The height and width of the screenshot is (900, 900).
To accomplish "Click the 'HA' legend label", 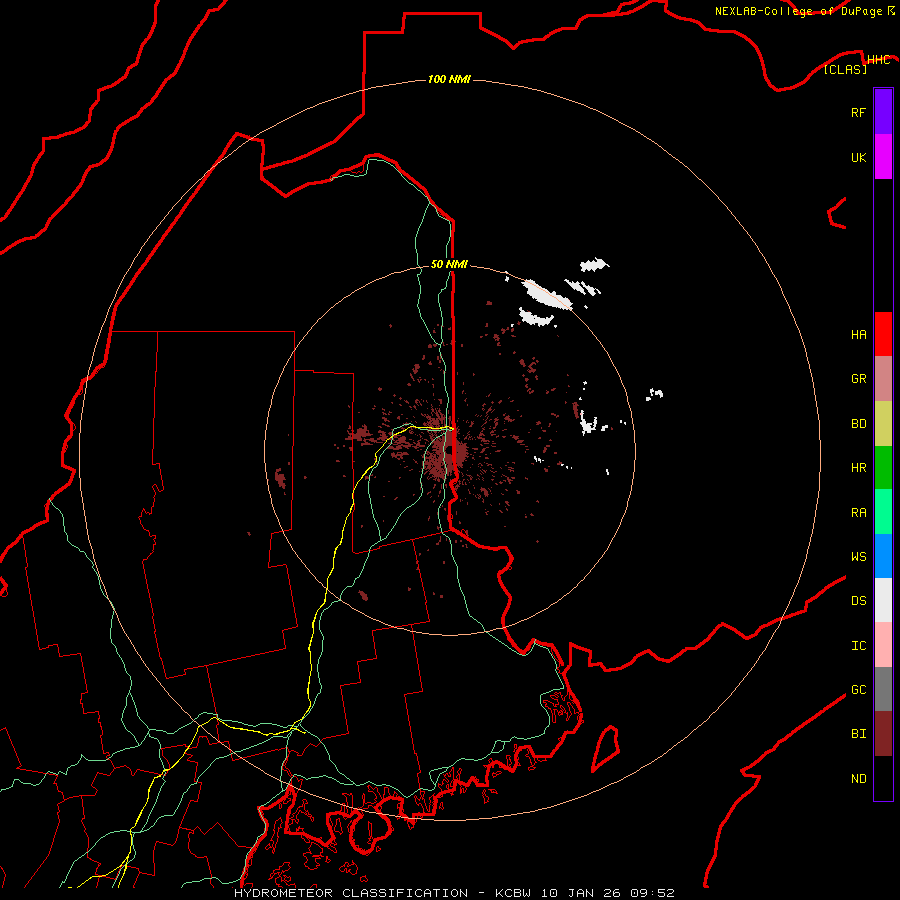I will click(x=858, y=334).
